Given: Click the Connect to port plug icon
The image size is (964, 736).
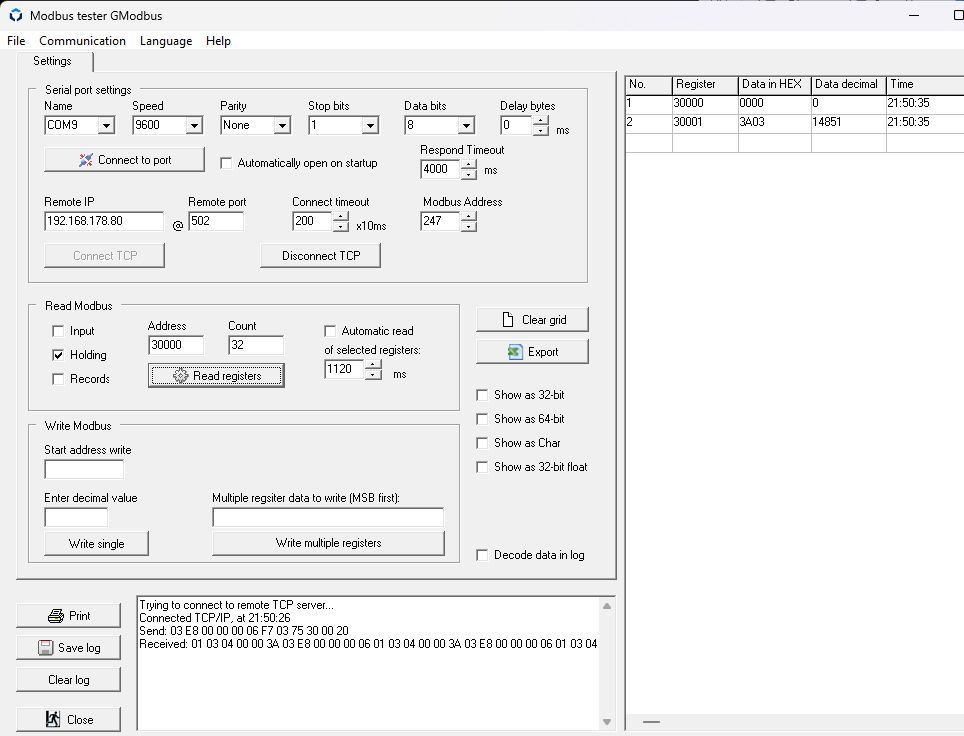Looking at the screenshot, I should 85,160.
